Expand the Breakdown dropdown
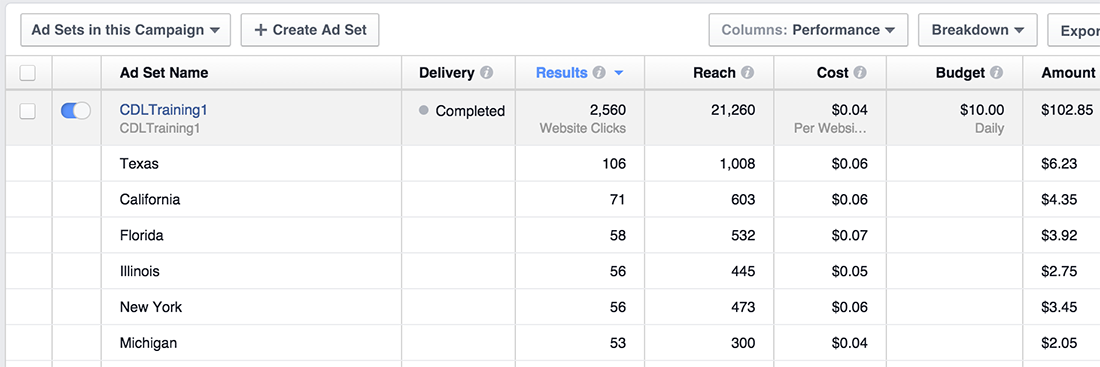1100x367 pixels. pyautogui.click(x=977, y=30)
